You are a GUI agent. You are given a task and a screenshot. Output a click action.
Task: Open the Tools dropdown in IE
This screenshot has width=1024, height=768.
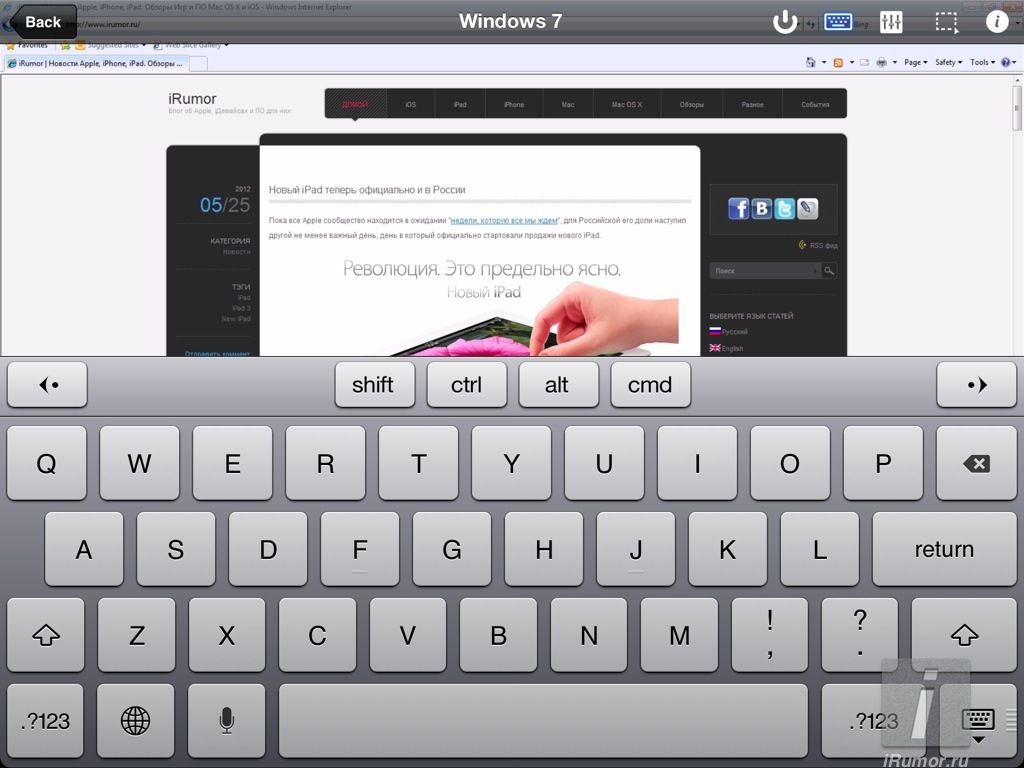pos(982,63)
